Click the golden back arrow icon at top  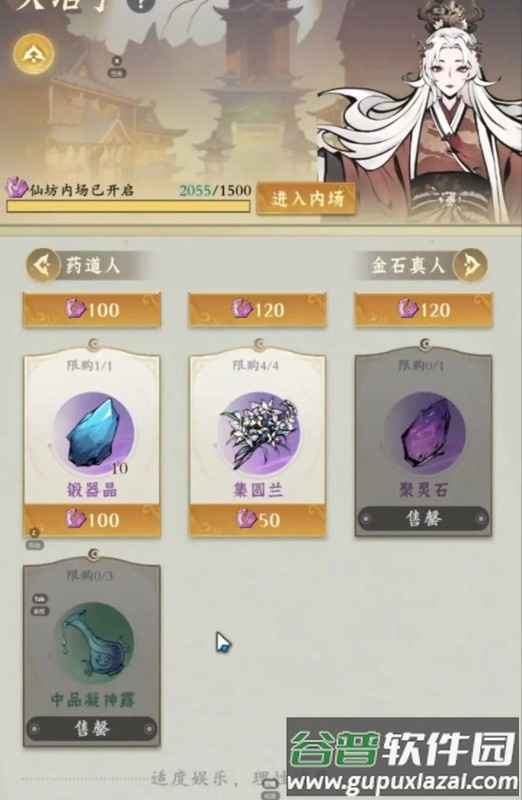34,54
